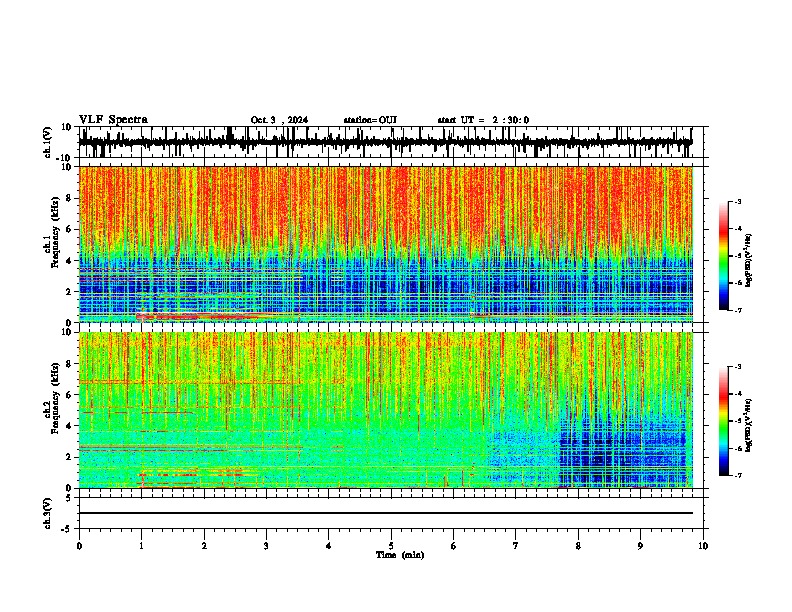Click the time axis tick label "9"
This screenshot has height=612, width=792.
[x=640, y=546]
